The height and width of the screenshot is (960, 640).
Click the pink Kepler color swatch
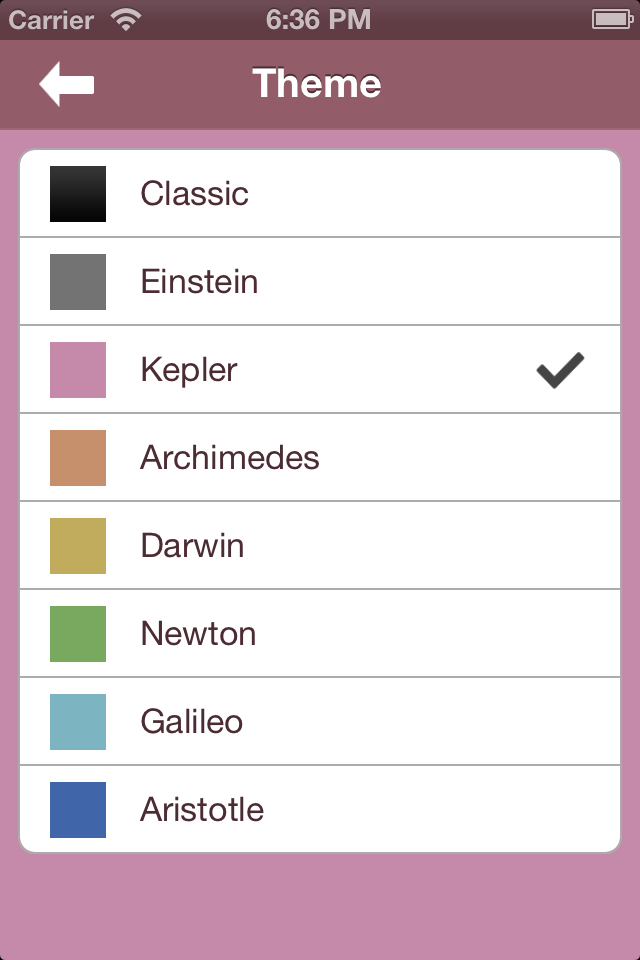tap(78, 370)
